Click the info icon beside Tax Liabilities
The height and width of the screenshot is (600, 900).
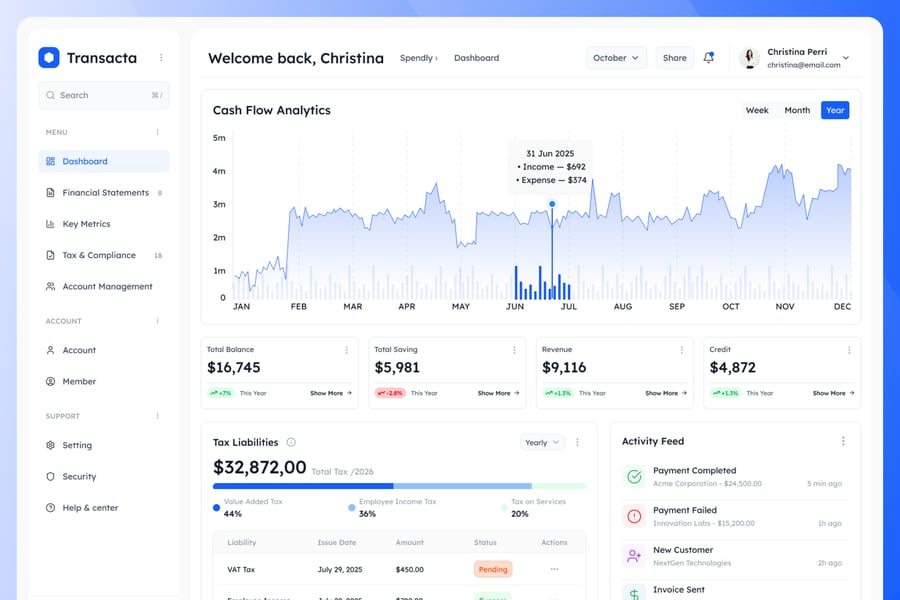(x=291, y=442)
